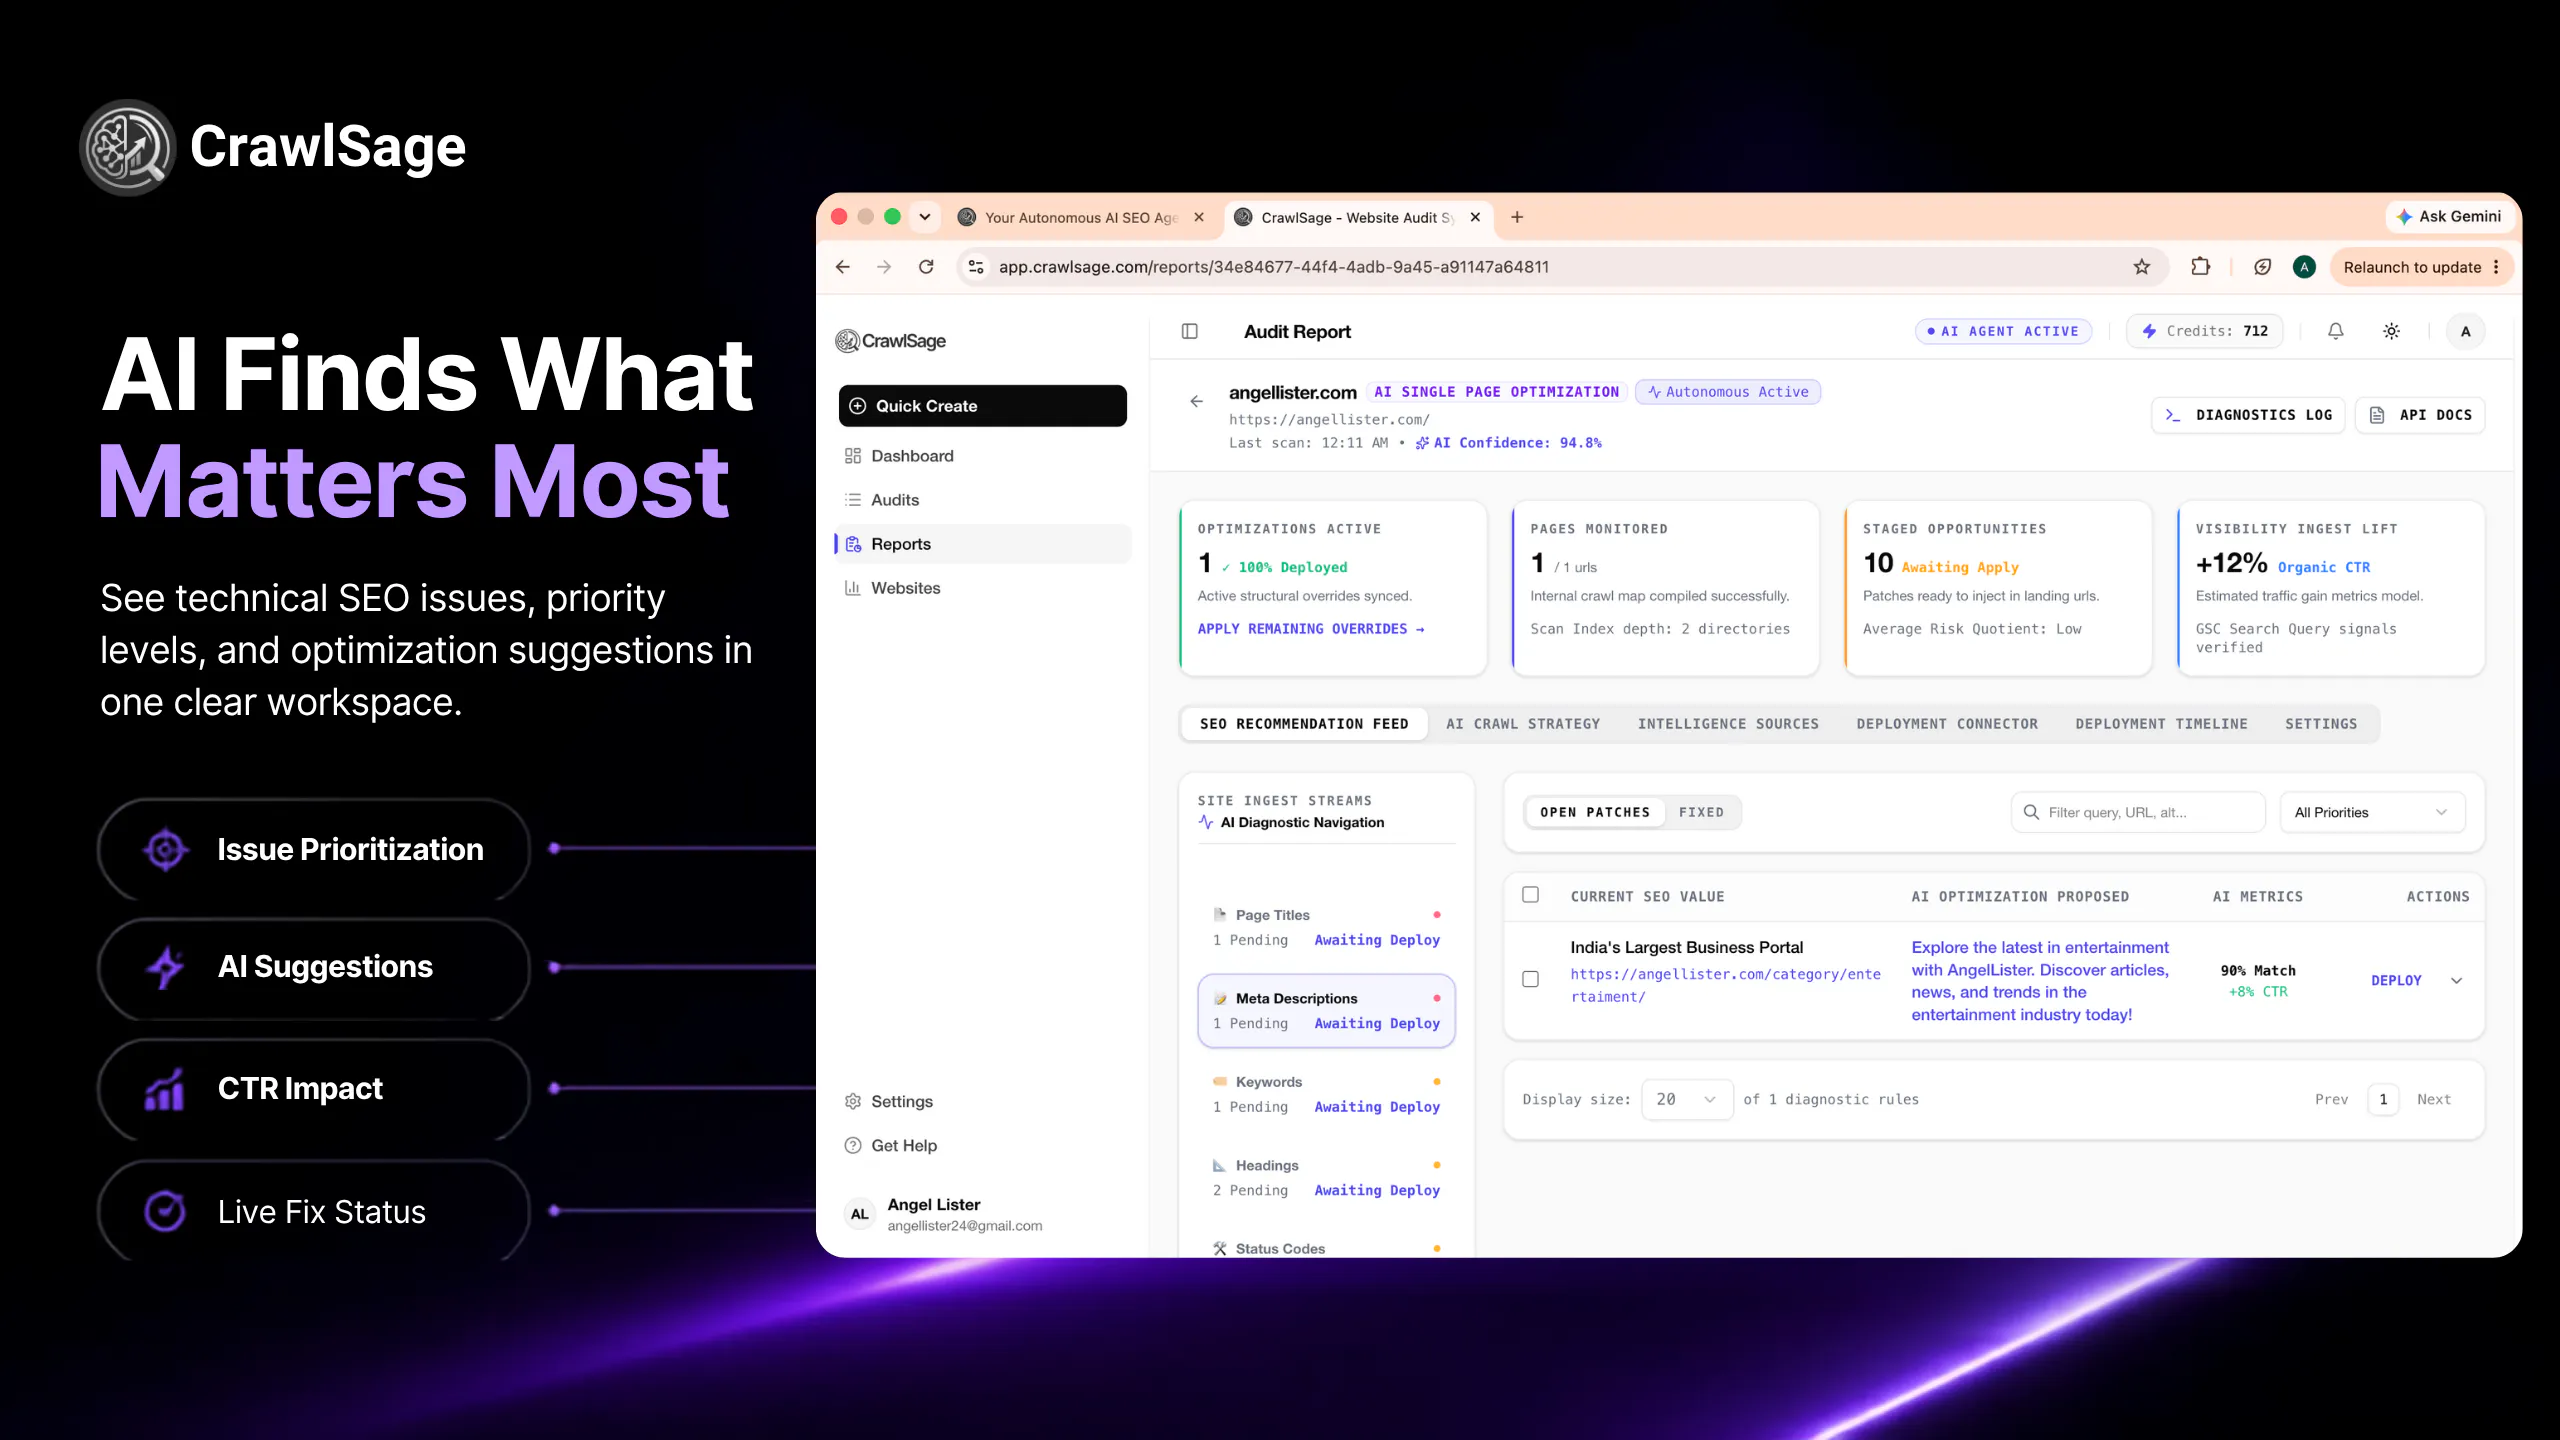Click the CrawlSage logo in the sidebar
Viewport: 2560px width, 1440px height.
click(890, 341)
